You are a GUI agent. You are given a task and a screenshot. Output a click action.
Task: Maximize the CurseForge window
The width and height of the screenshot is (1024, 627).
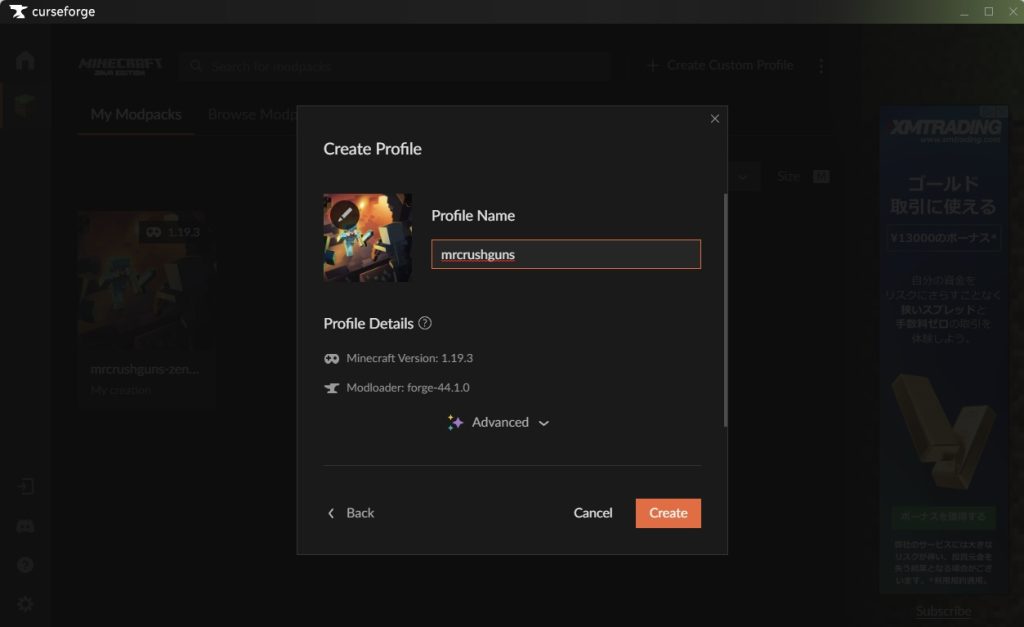coord(989,12)
